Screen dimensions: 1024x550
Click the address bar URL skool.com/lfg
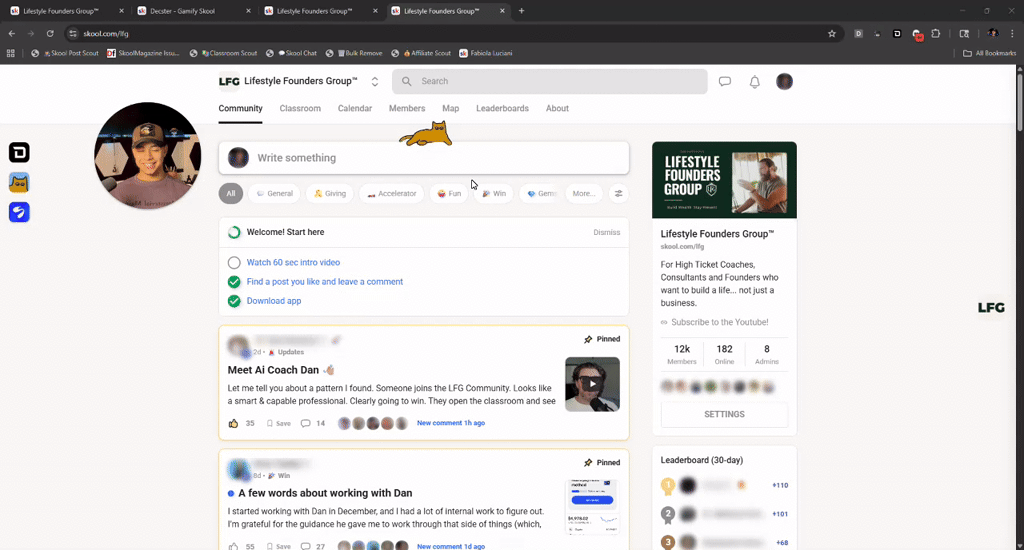coord(106,33)
